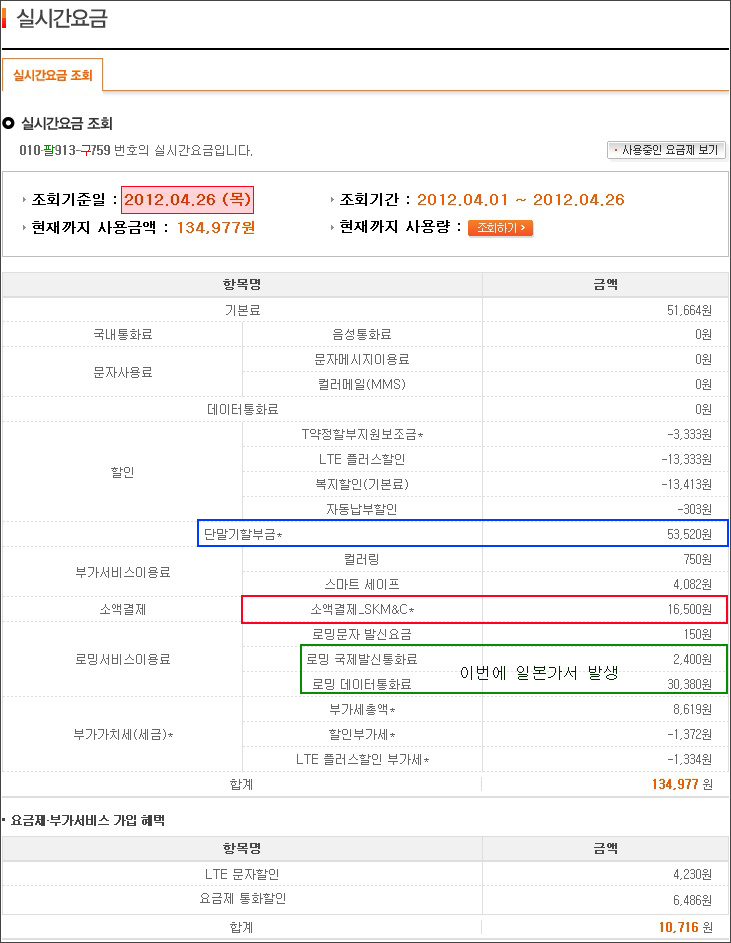Click the LTE 플러스할인 discount row

(361, 459)
